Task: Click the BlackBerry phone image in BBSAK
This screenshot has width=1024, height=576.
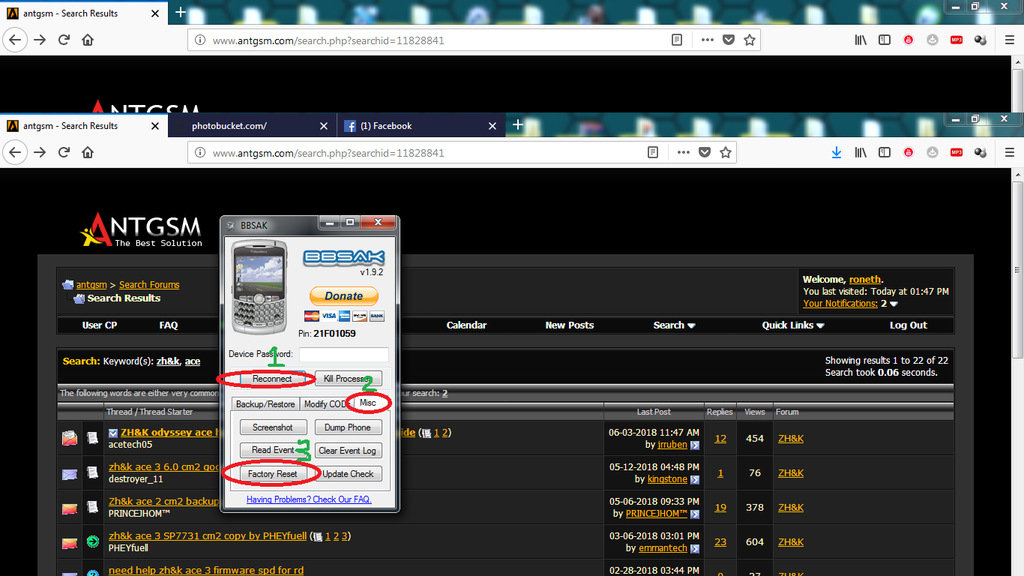Action: coord(259,287)
